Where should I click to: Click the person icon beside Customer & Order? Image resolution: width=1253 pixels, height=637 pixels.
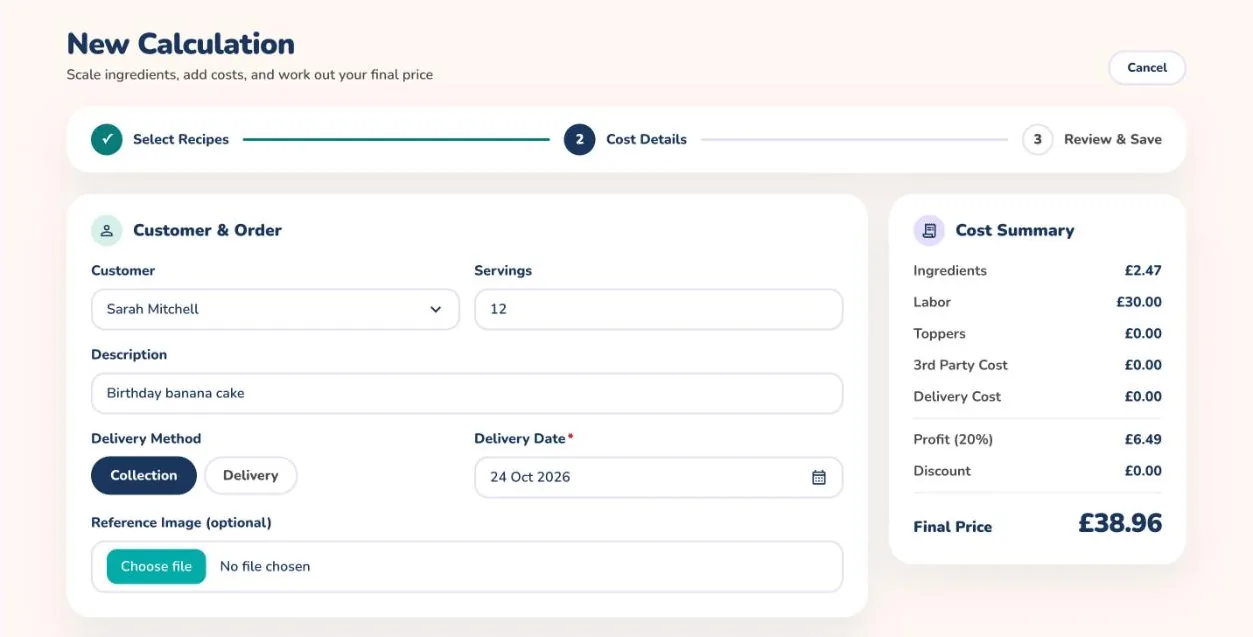pos(107,230)
